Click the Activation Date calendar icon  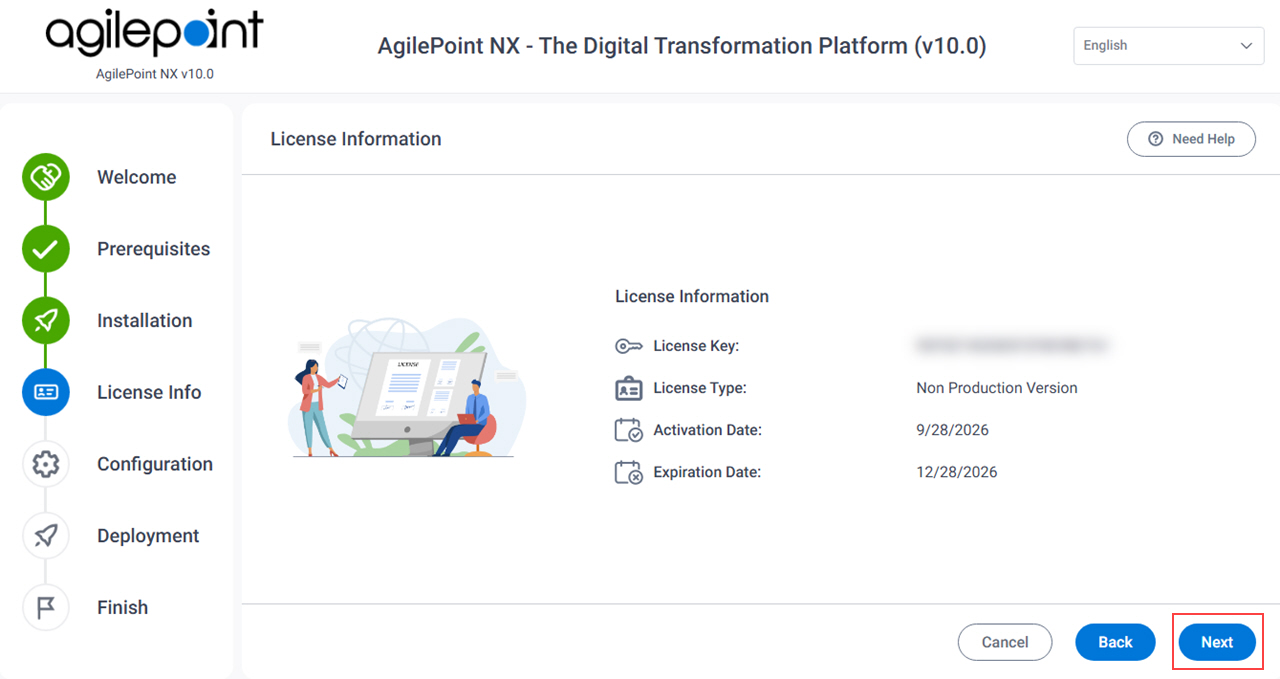coord(629,430)
